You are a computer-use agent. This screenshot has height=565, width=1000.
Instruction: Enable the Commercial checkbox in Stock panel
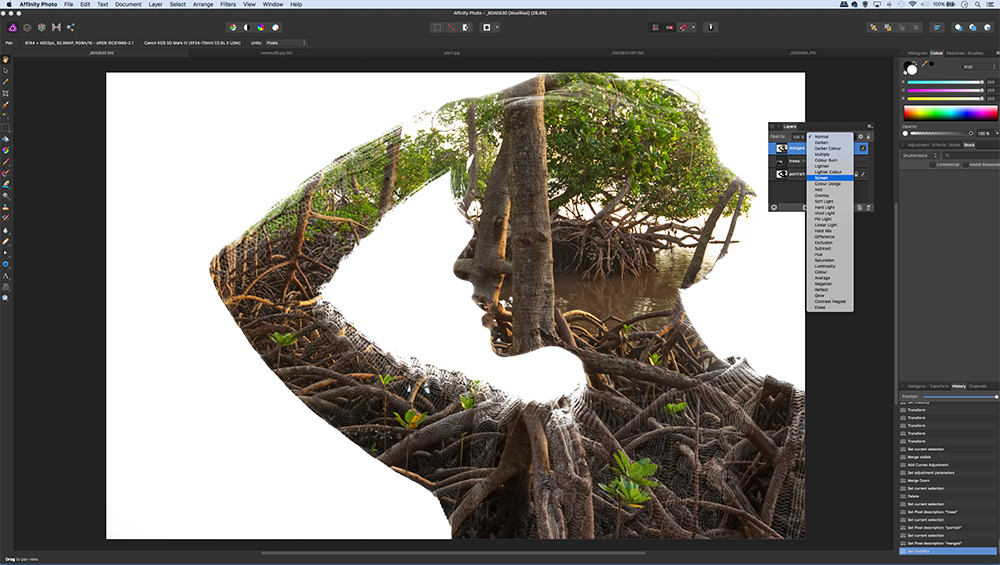932,165
